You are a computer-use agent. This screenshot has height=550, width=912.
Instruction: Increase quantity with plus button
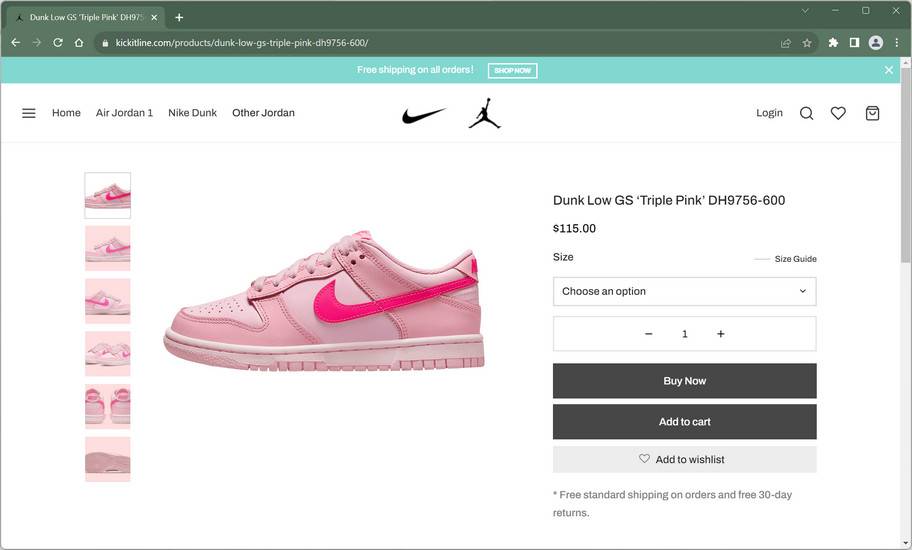721,334
